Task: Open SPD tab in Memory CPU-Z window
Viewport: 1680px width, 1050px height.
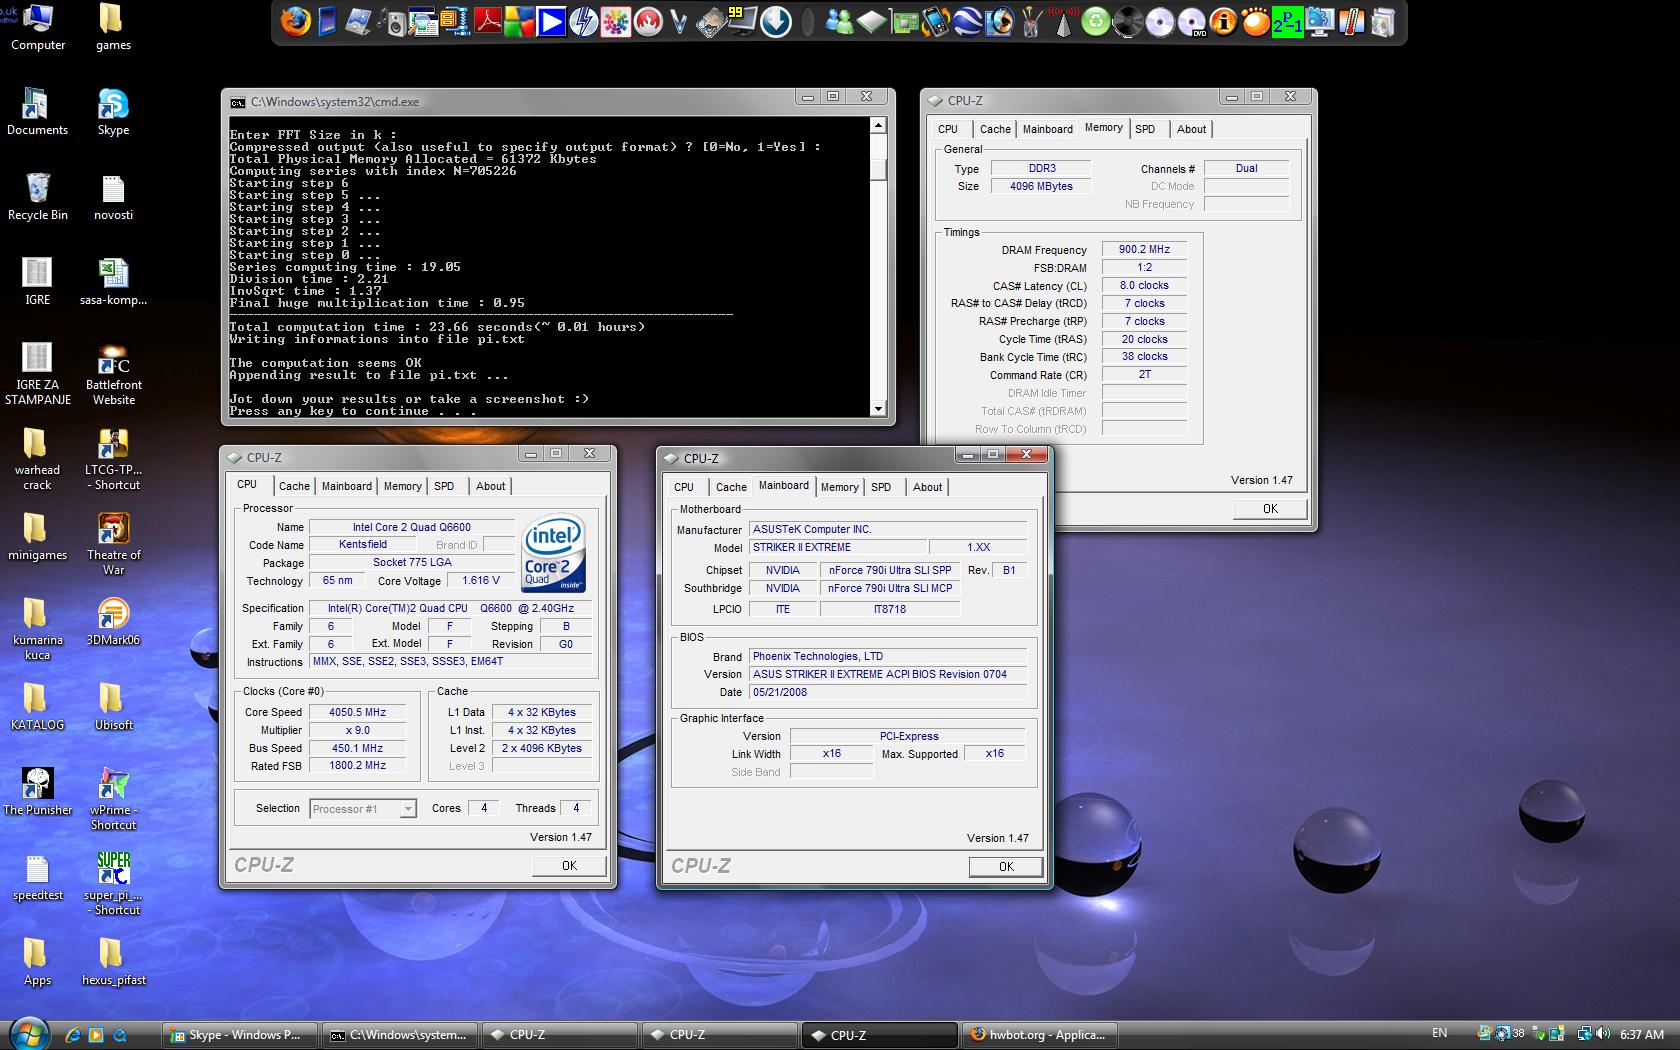Action: pos(1145,129)
